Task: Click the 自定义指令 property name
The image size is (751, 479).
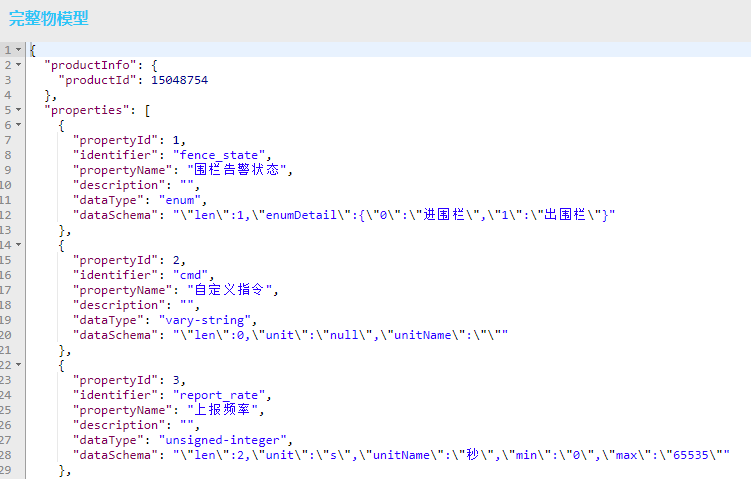Action: tap(229, 290)
